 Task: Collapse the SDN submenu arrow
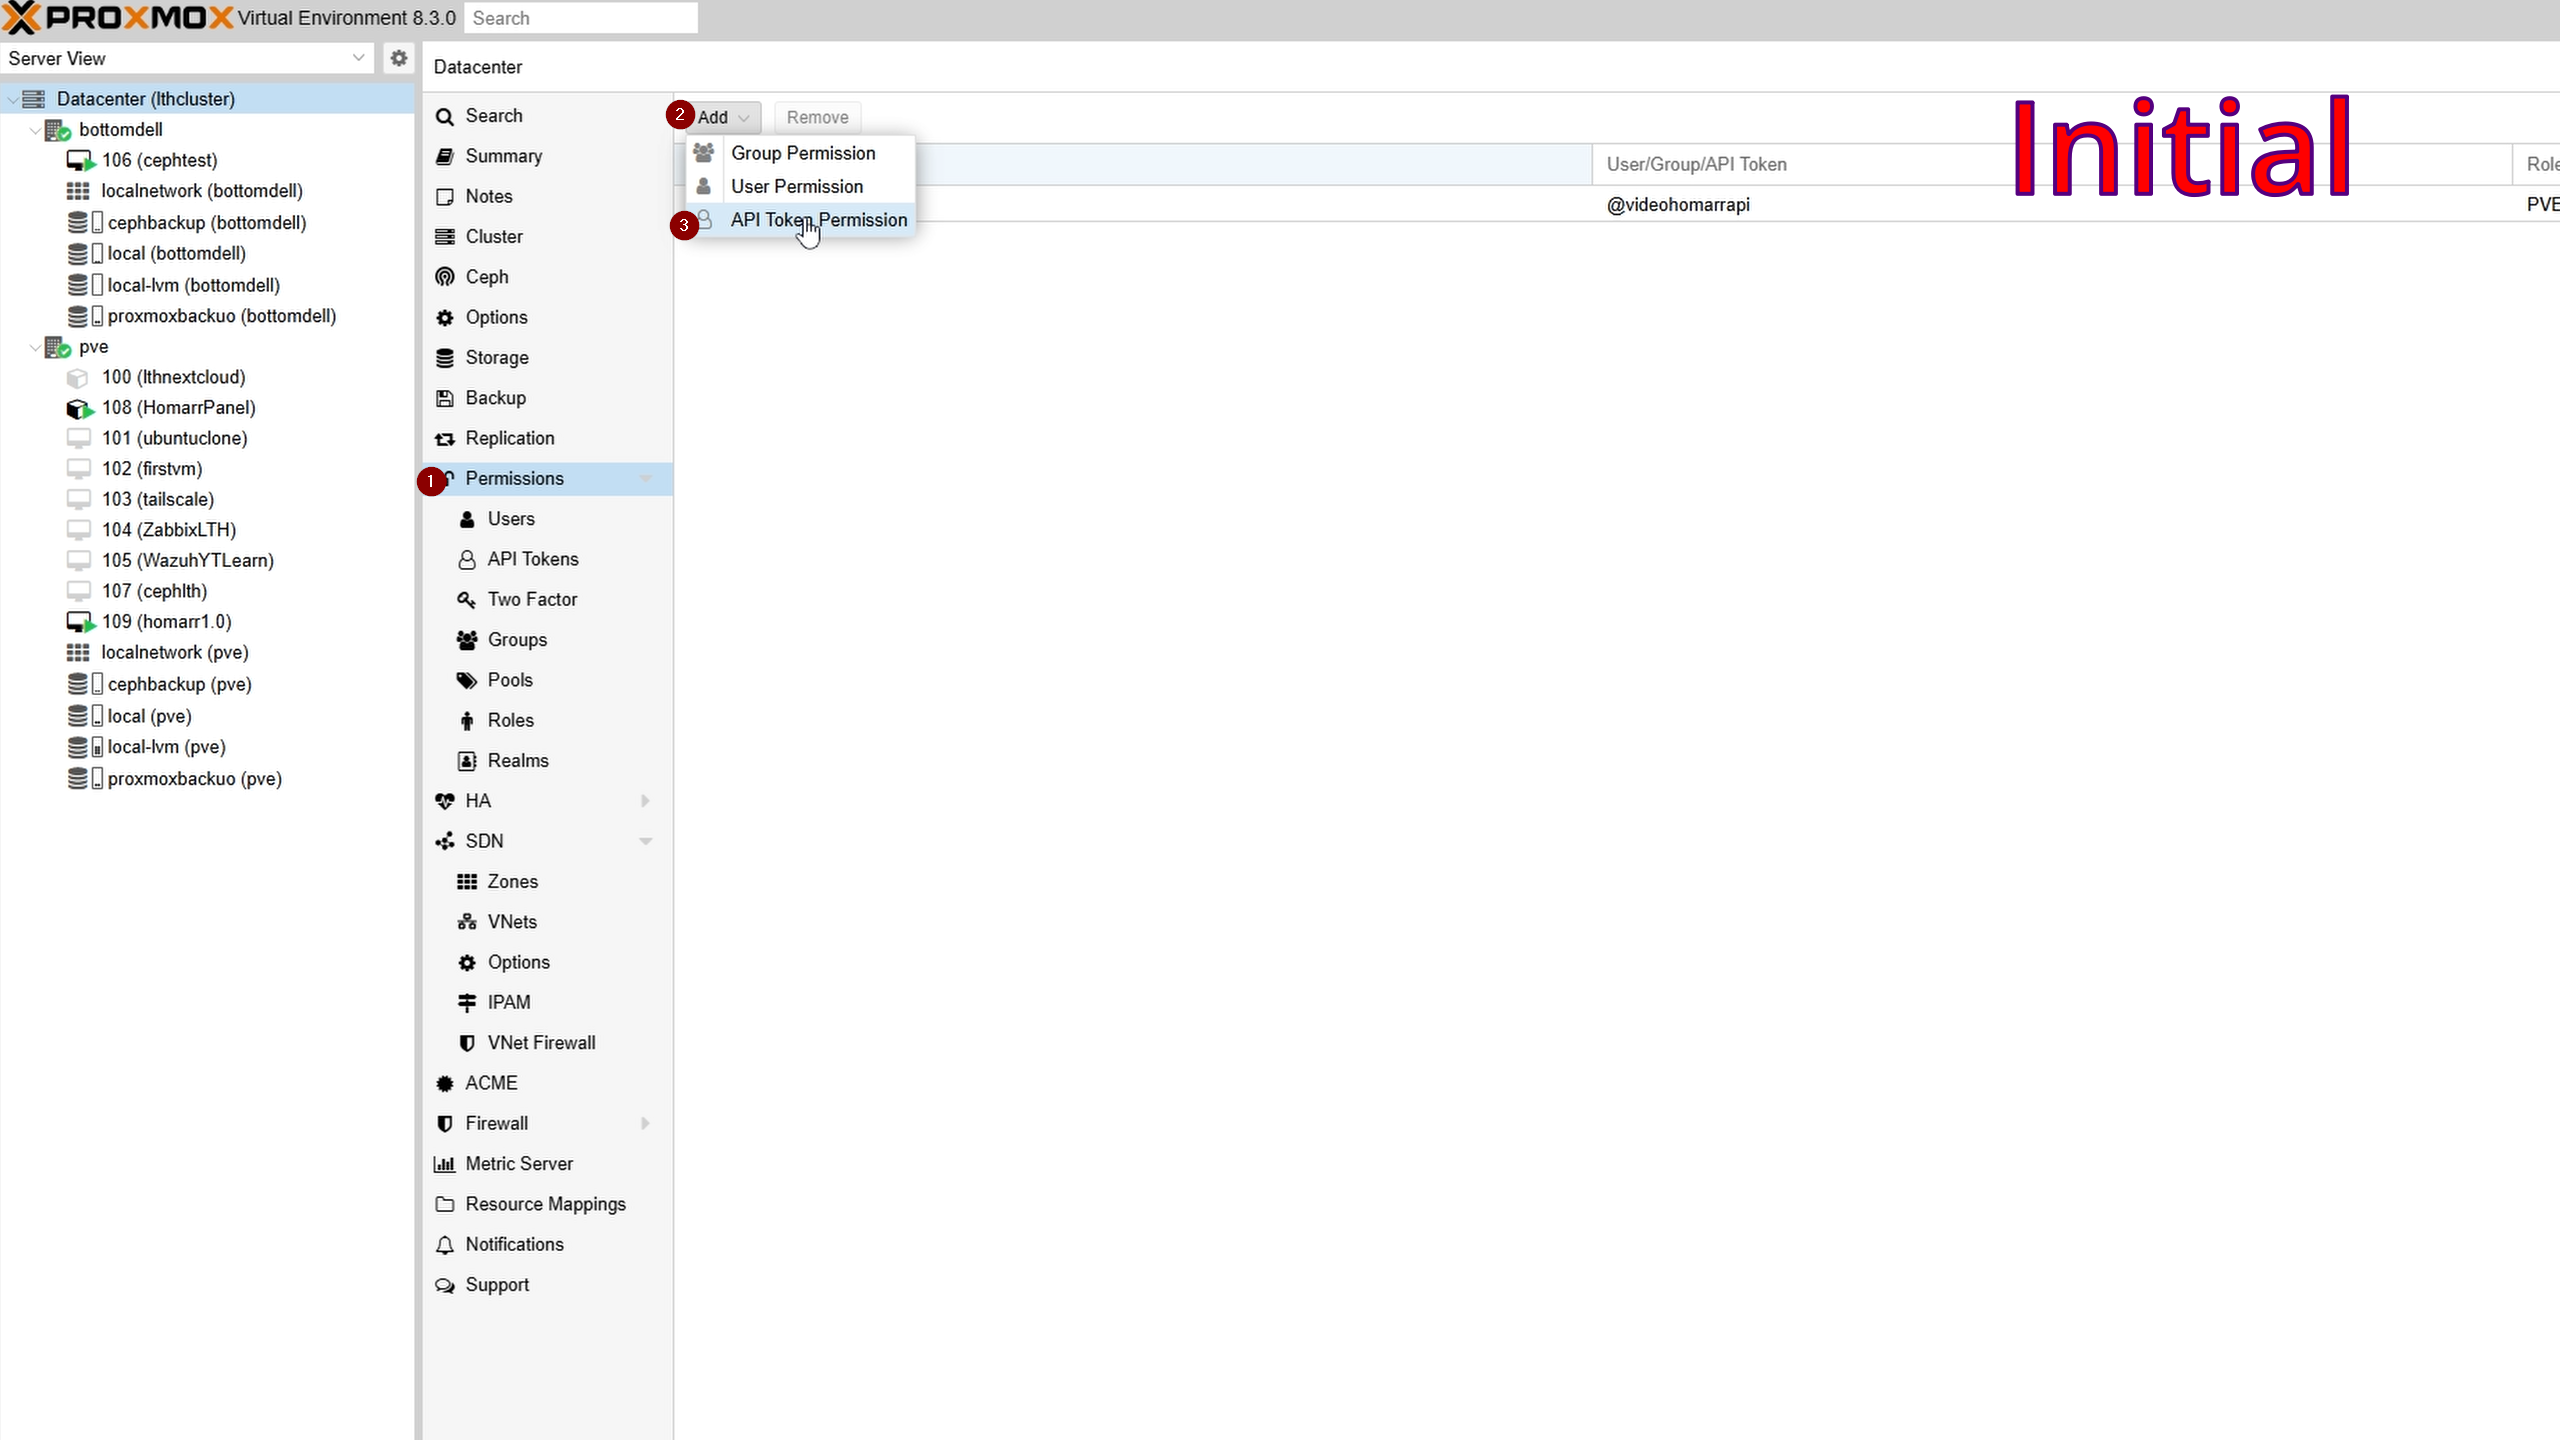click(x=645, y=842)
